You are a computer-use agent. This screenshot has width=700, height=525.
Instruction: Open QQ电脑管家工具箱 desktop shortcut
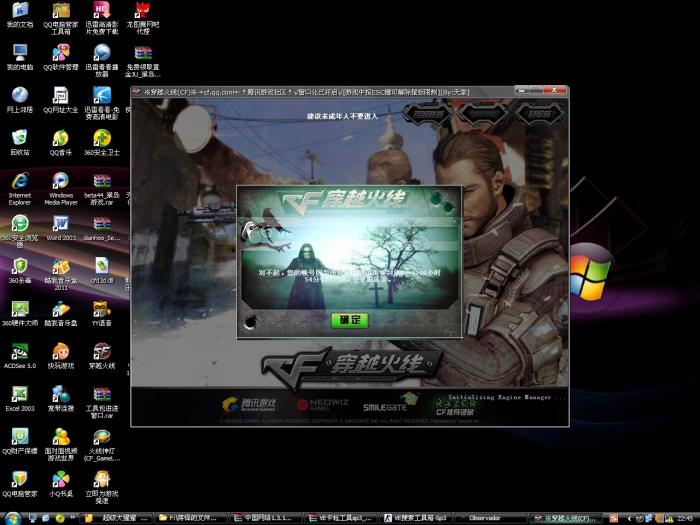pyautogui.click(x=61, y=19)
